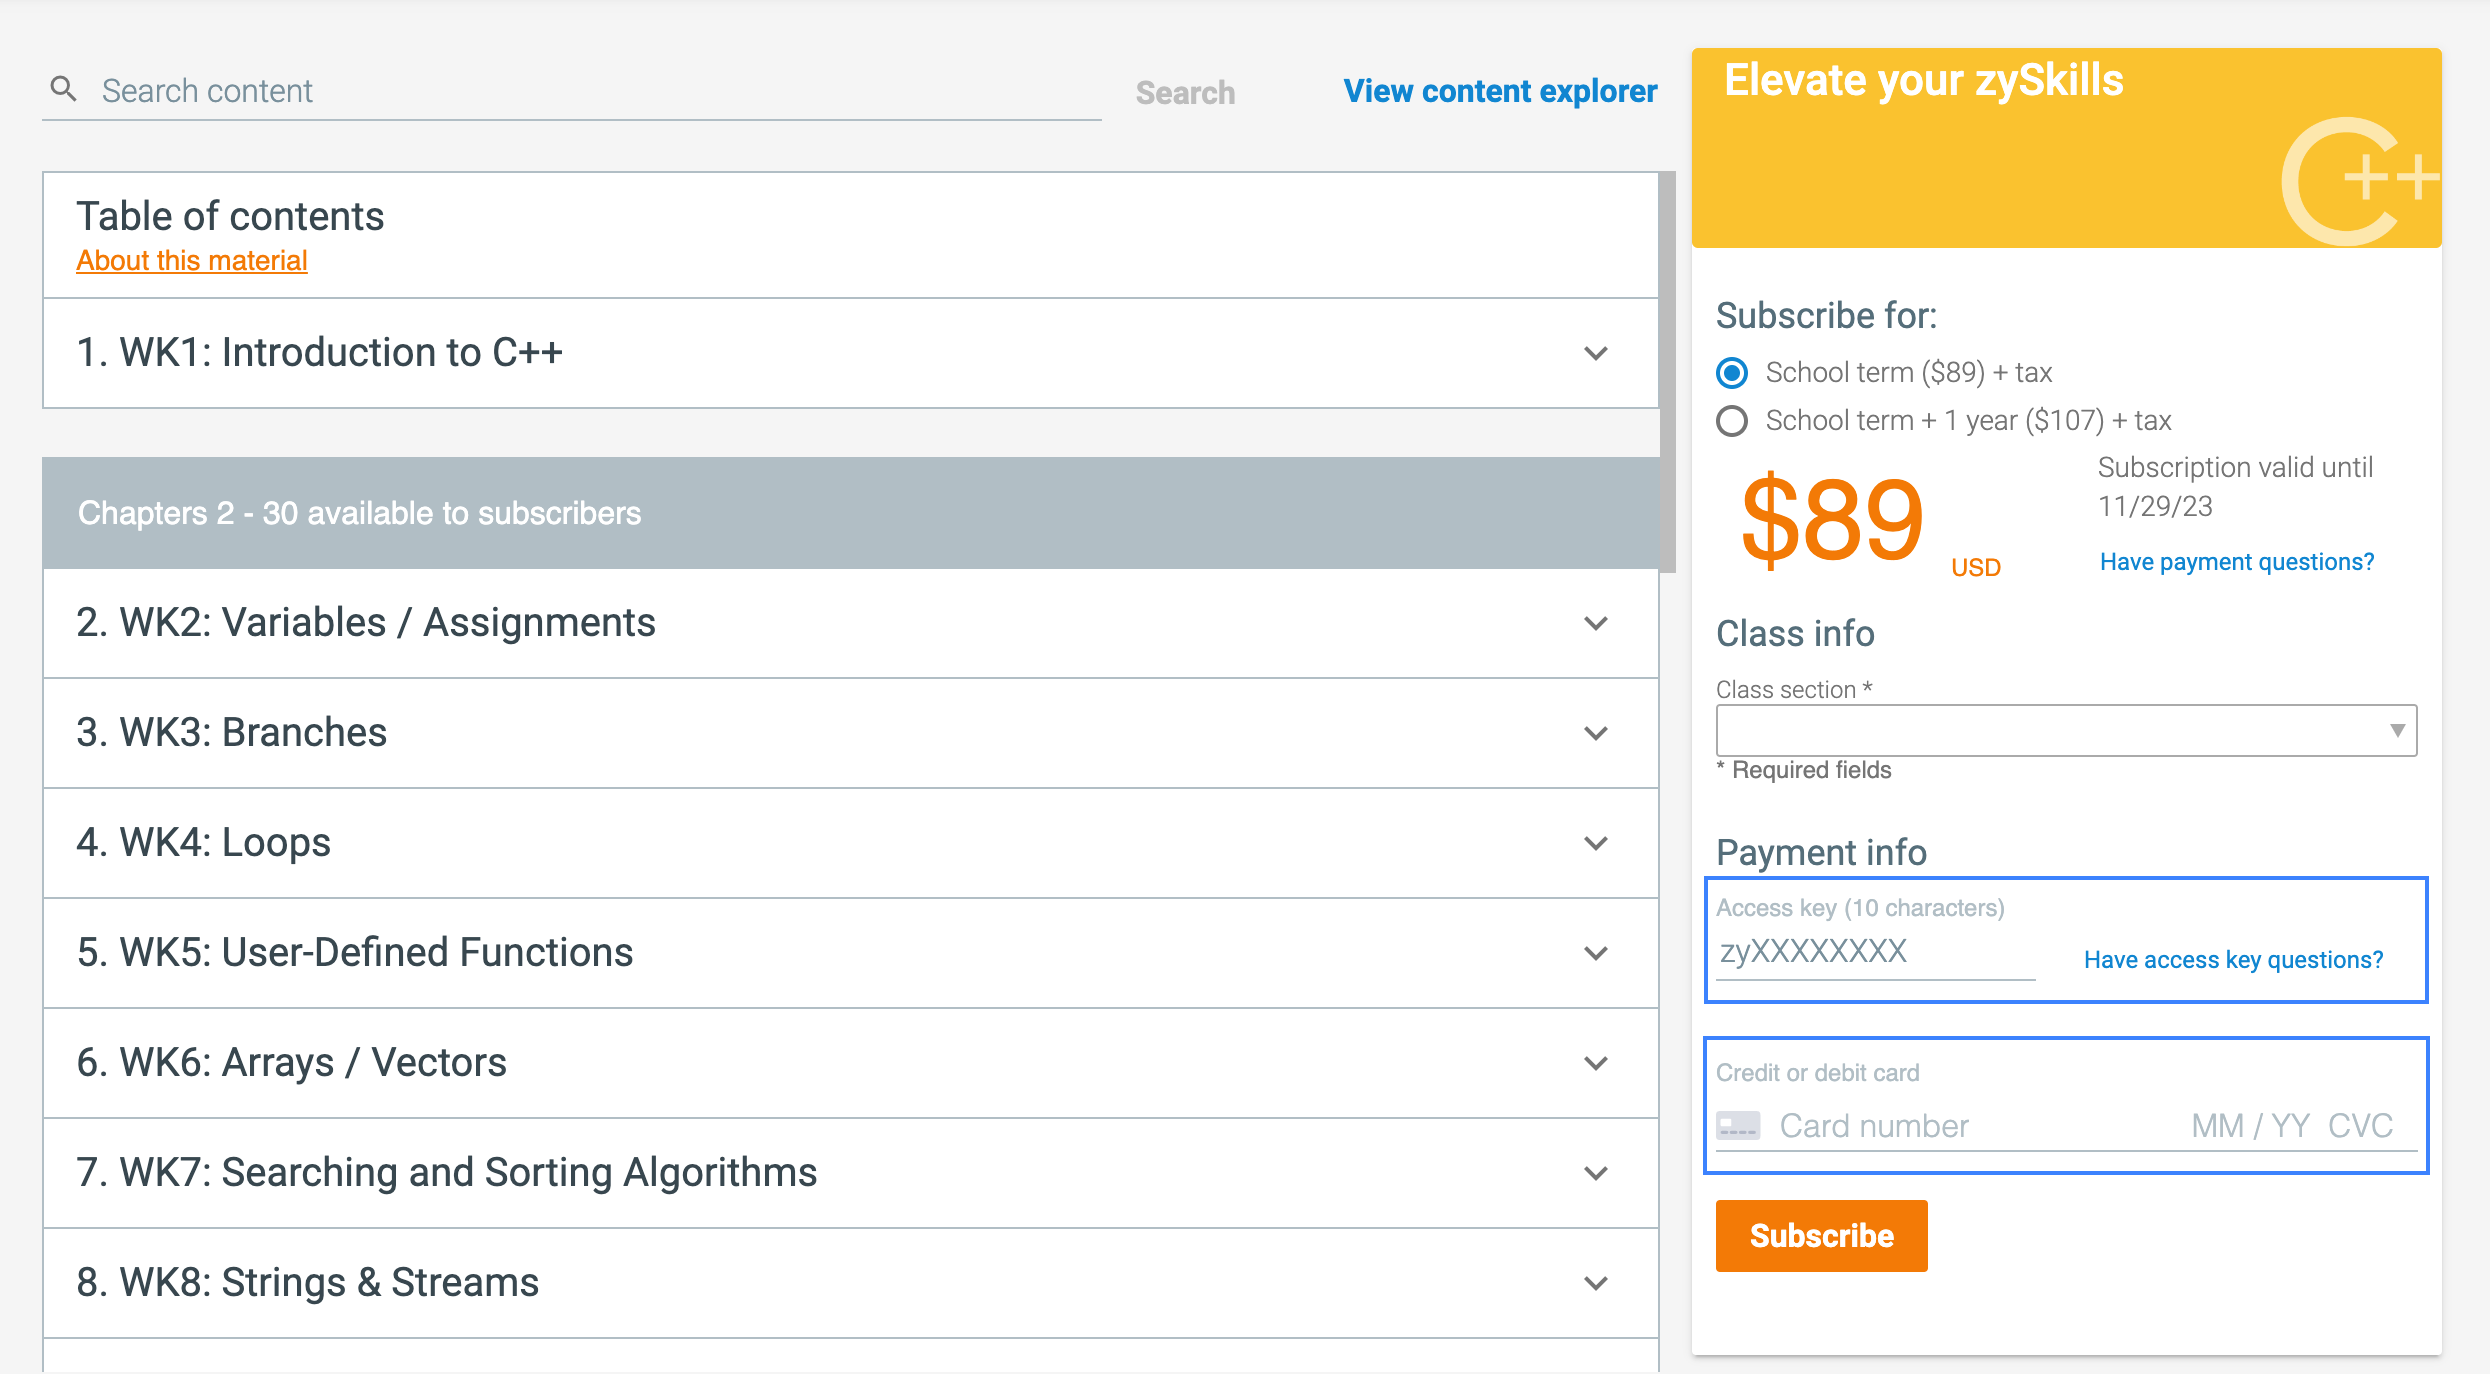The image size is (2490, 1374).
Task: Click the magnifying glass search icon
Action: pos(63,89)
